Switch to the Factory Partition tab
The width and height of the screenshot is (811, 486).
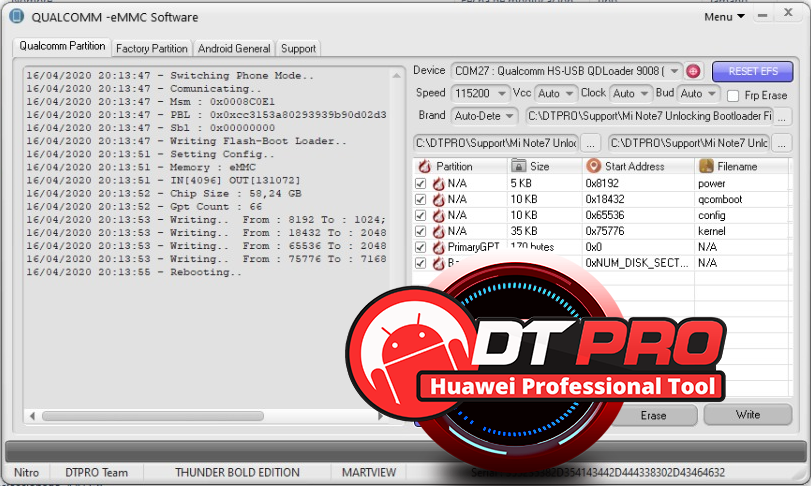152,49
